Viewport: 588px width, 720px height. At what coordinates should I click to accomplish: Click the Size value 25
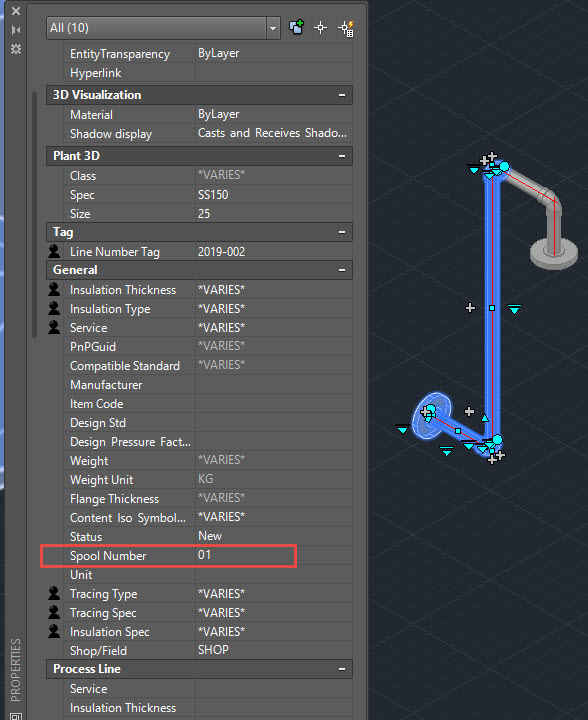point(204,214)
